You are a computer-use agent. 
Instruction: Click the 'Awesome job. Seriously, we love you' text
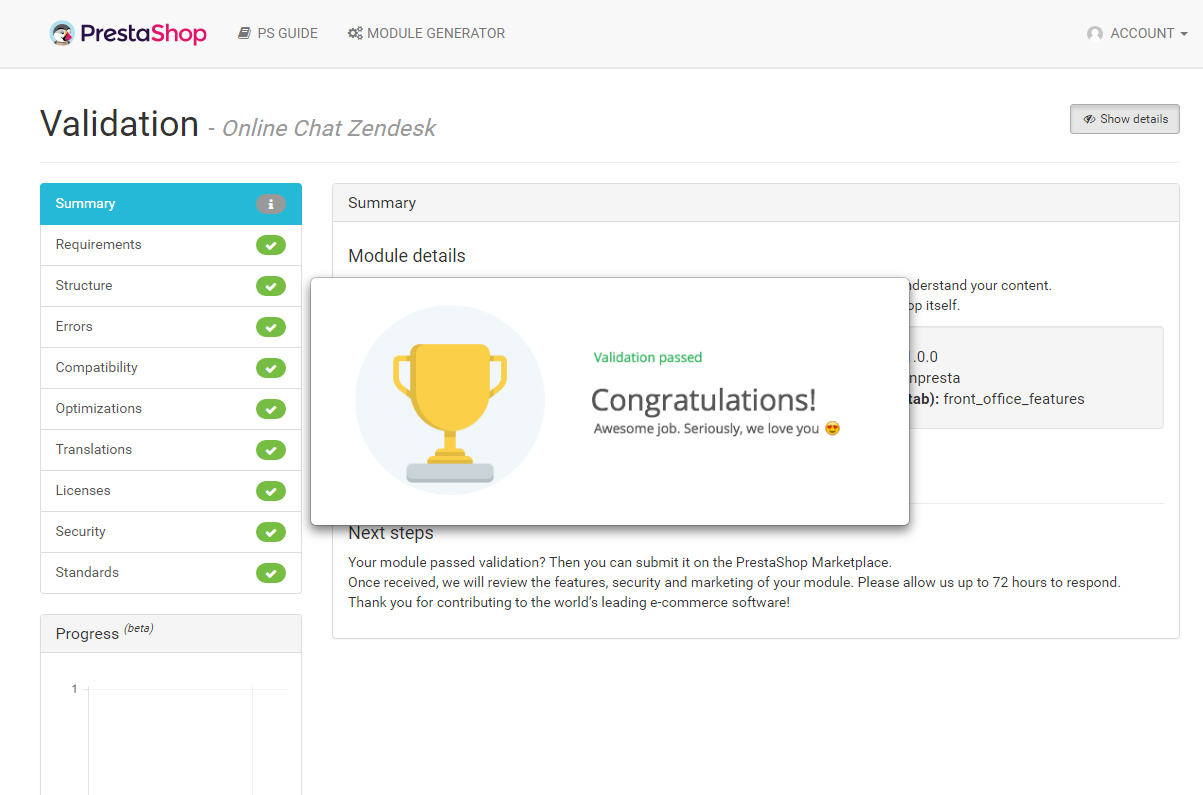tap(706, 429)
